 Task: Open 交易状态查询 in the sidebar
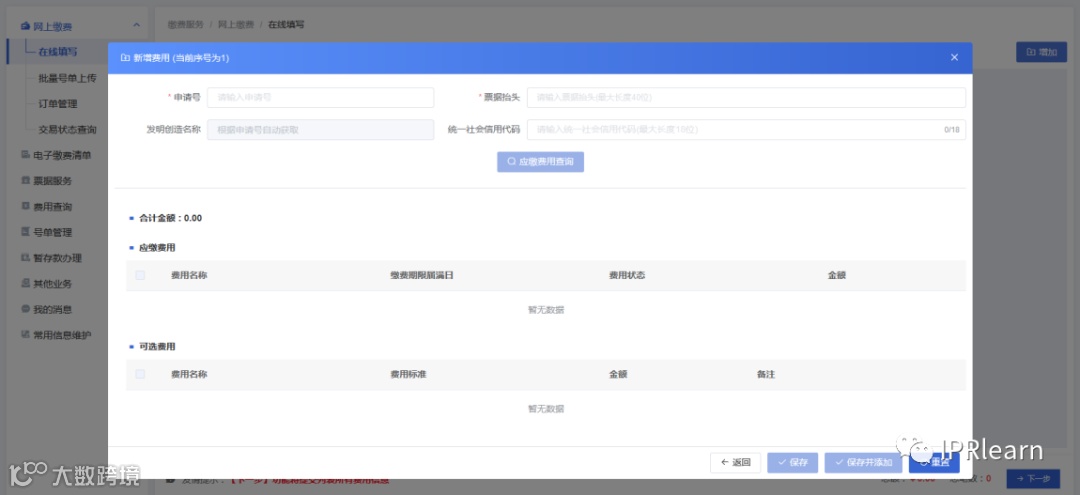click(68, 129)
